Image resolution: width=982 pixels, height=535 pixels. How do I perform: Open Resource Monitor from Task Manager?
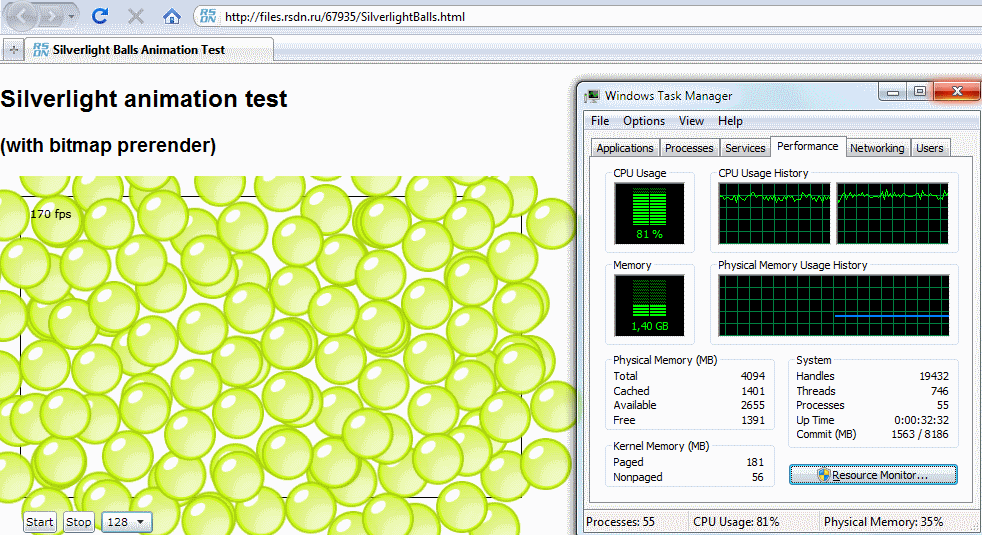point(873,475)
